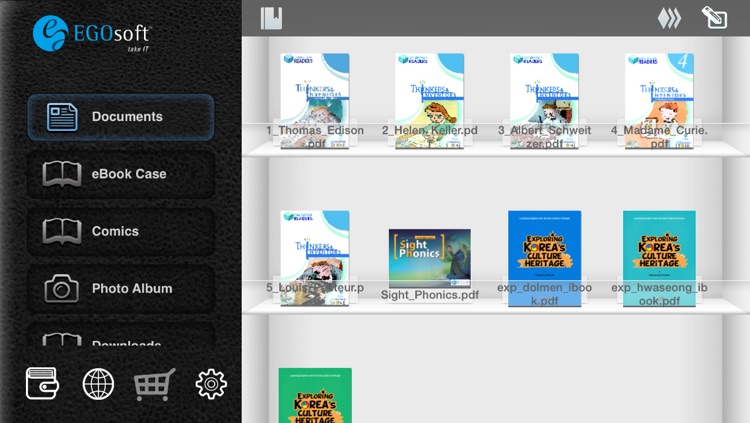Click the Documents newspaper icon
Viewport: 750px width, 423px height.
click(62, 117)
